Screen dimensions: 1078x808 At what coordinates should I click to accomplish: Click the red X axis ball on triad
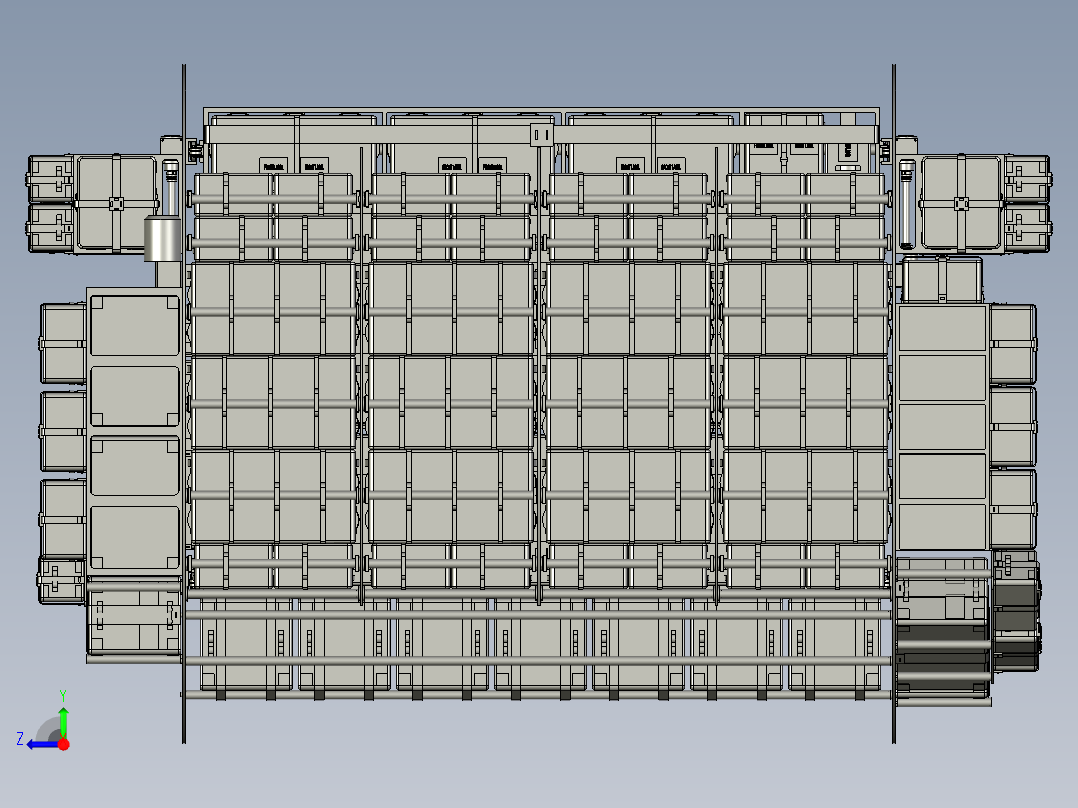64,744
